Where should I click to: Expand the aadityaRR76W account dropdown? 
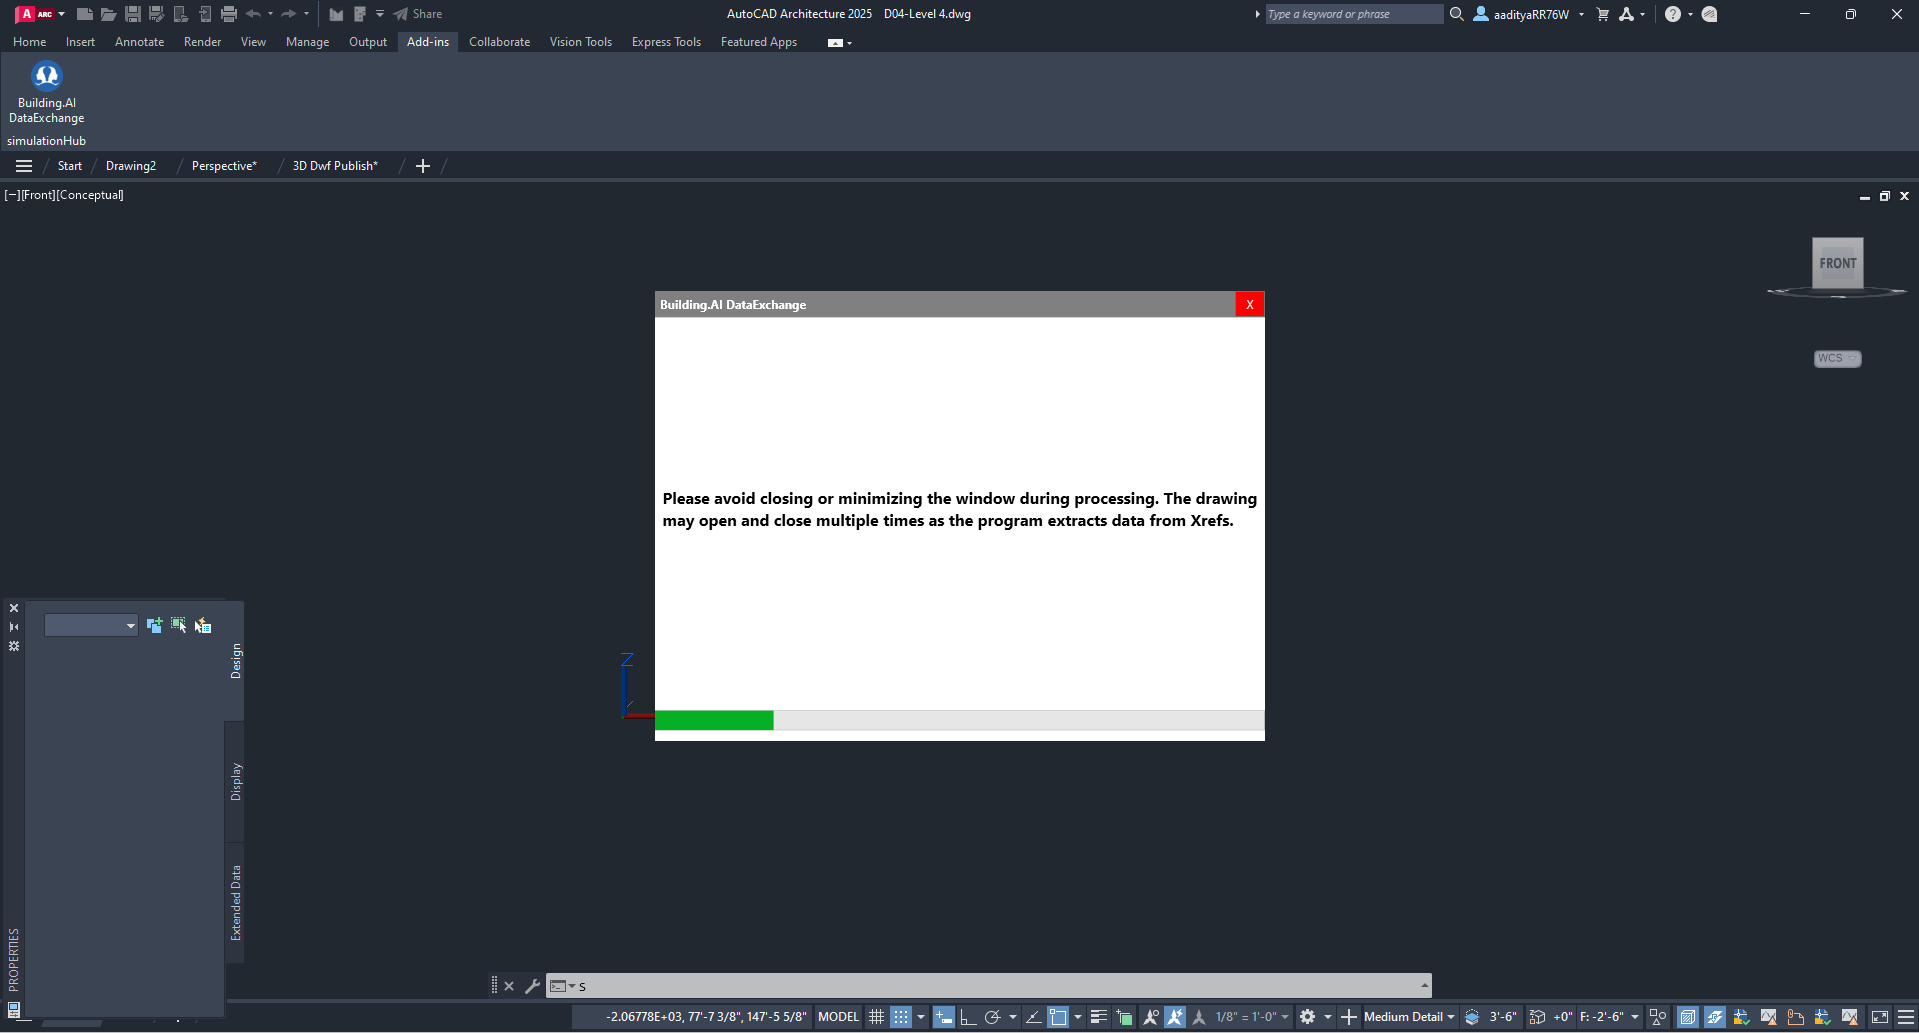(x=1581, y=14)
